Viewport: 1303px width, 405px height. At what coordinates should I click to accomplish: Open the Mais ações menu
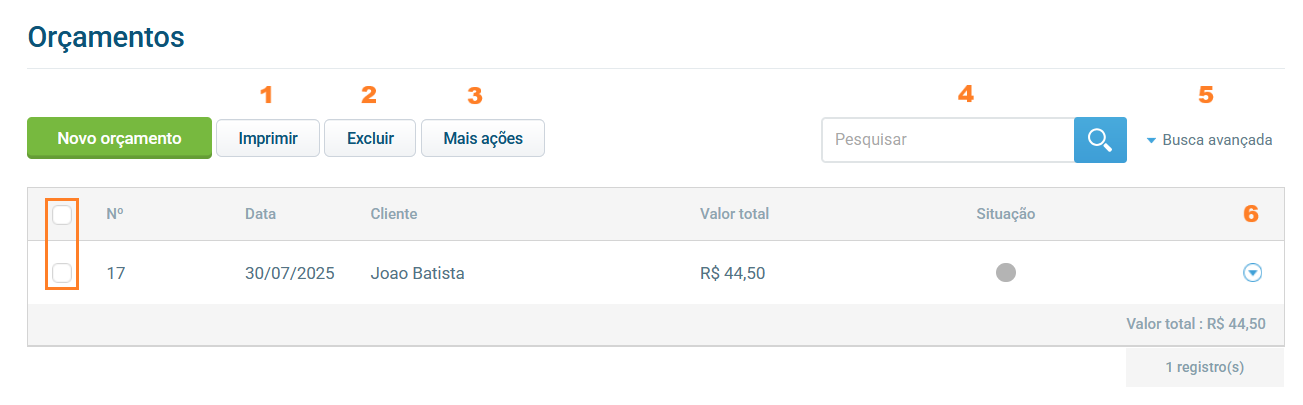click(x=482, y=139)
